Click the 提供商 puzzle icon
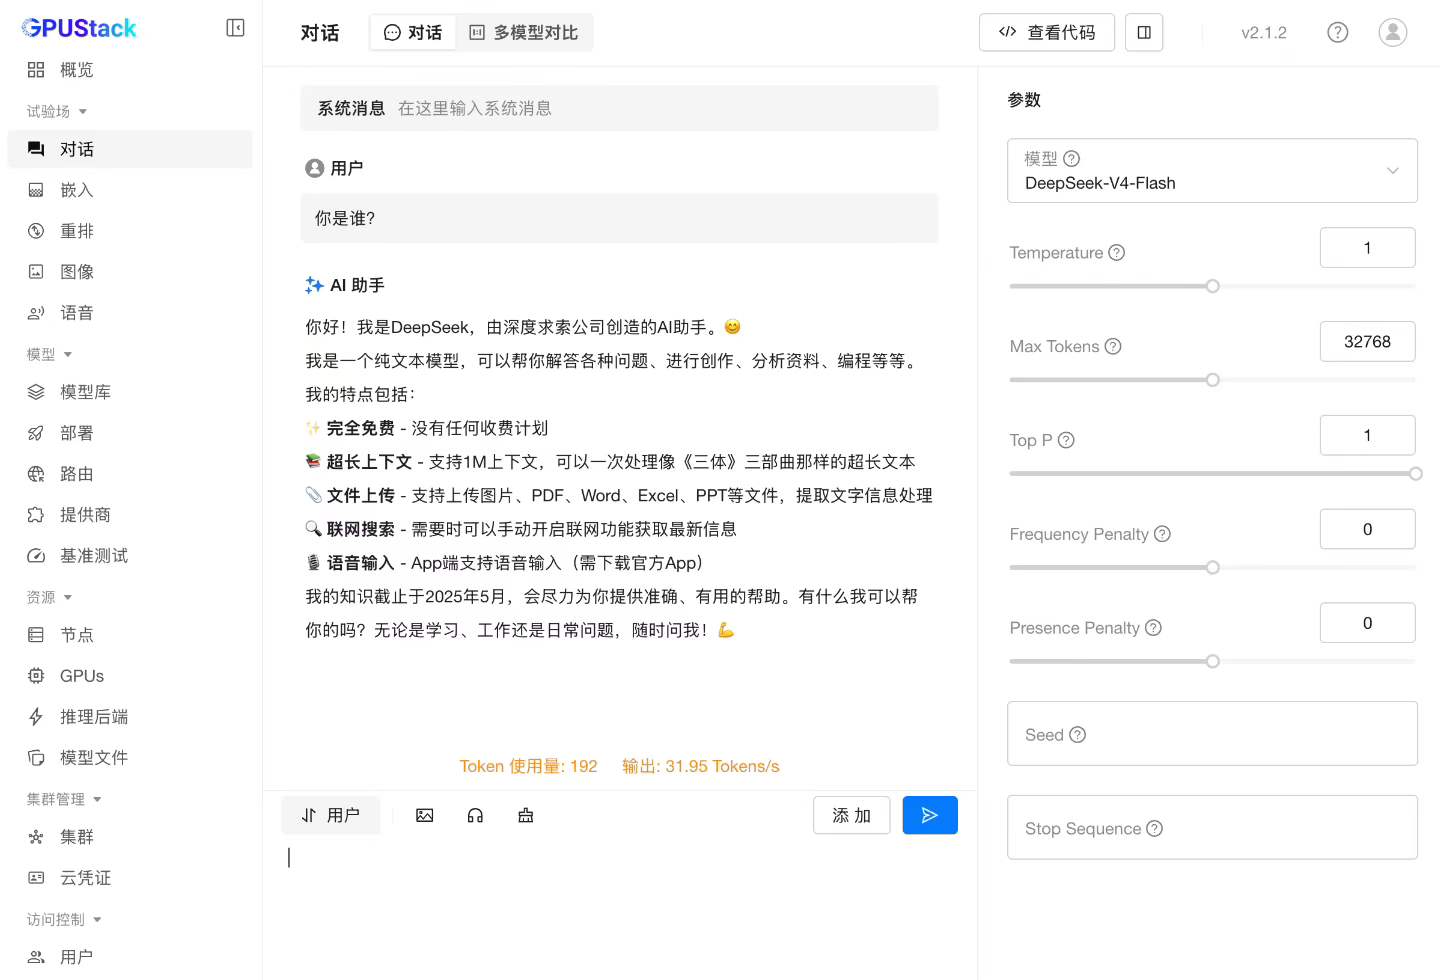Screen dimensions: 1440x980 [36, 515]
